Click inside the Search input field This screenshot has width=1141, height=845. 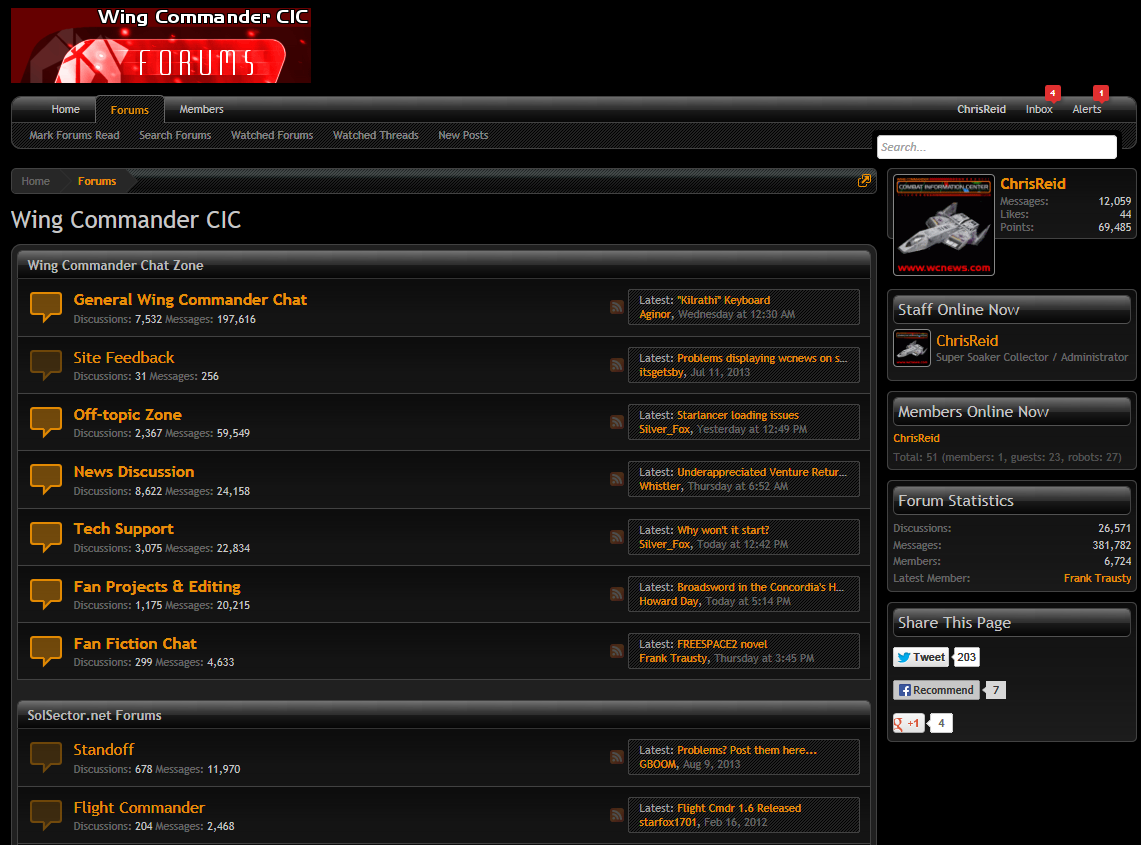(996, 147)
